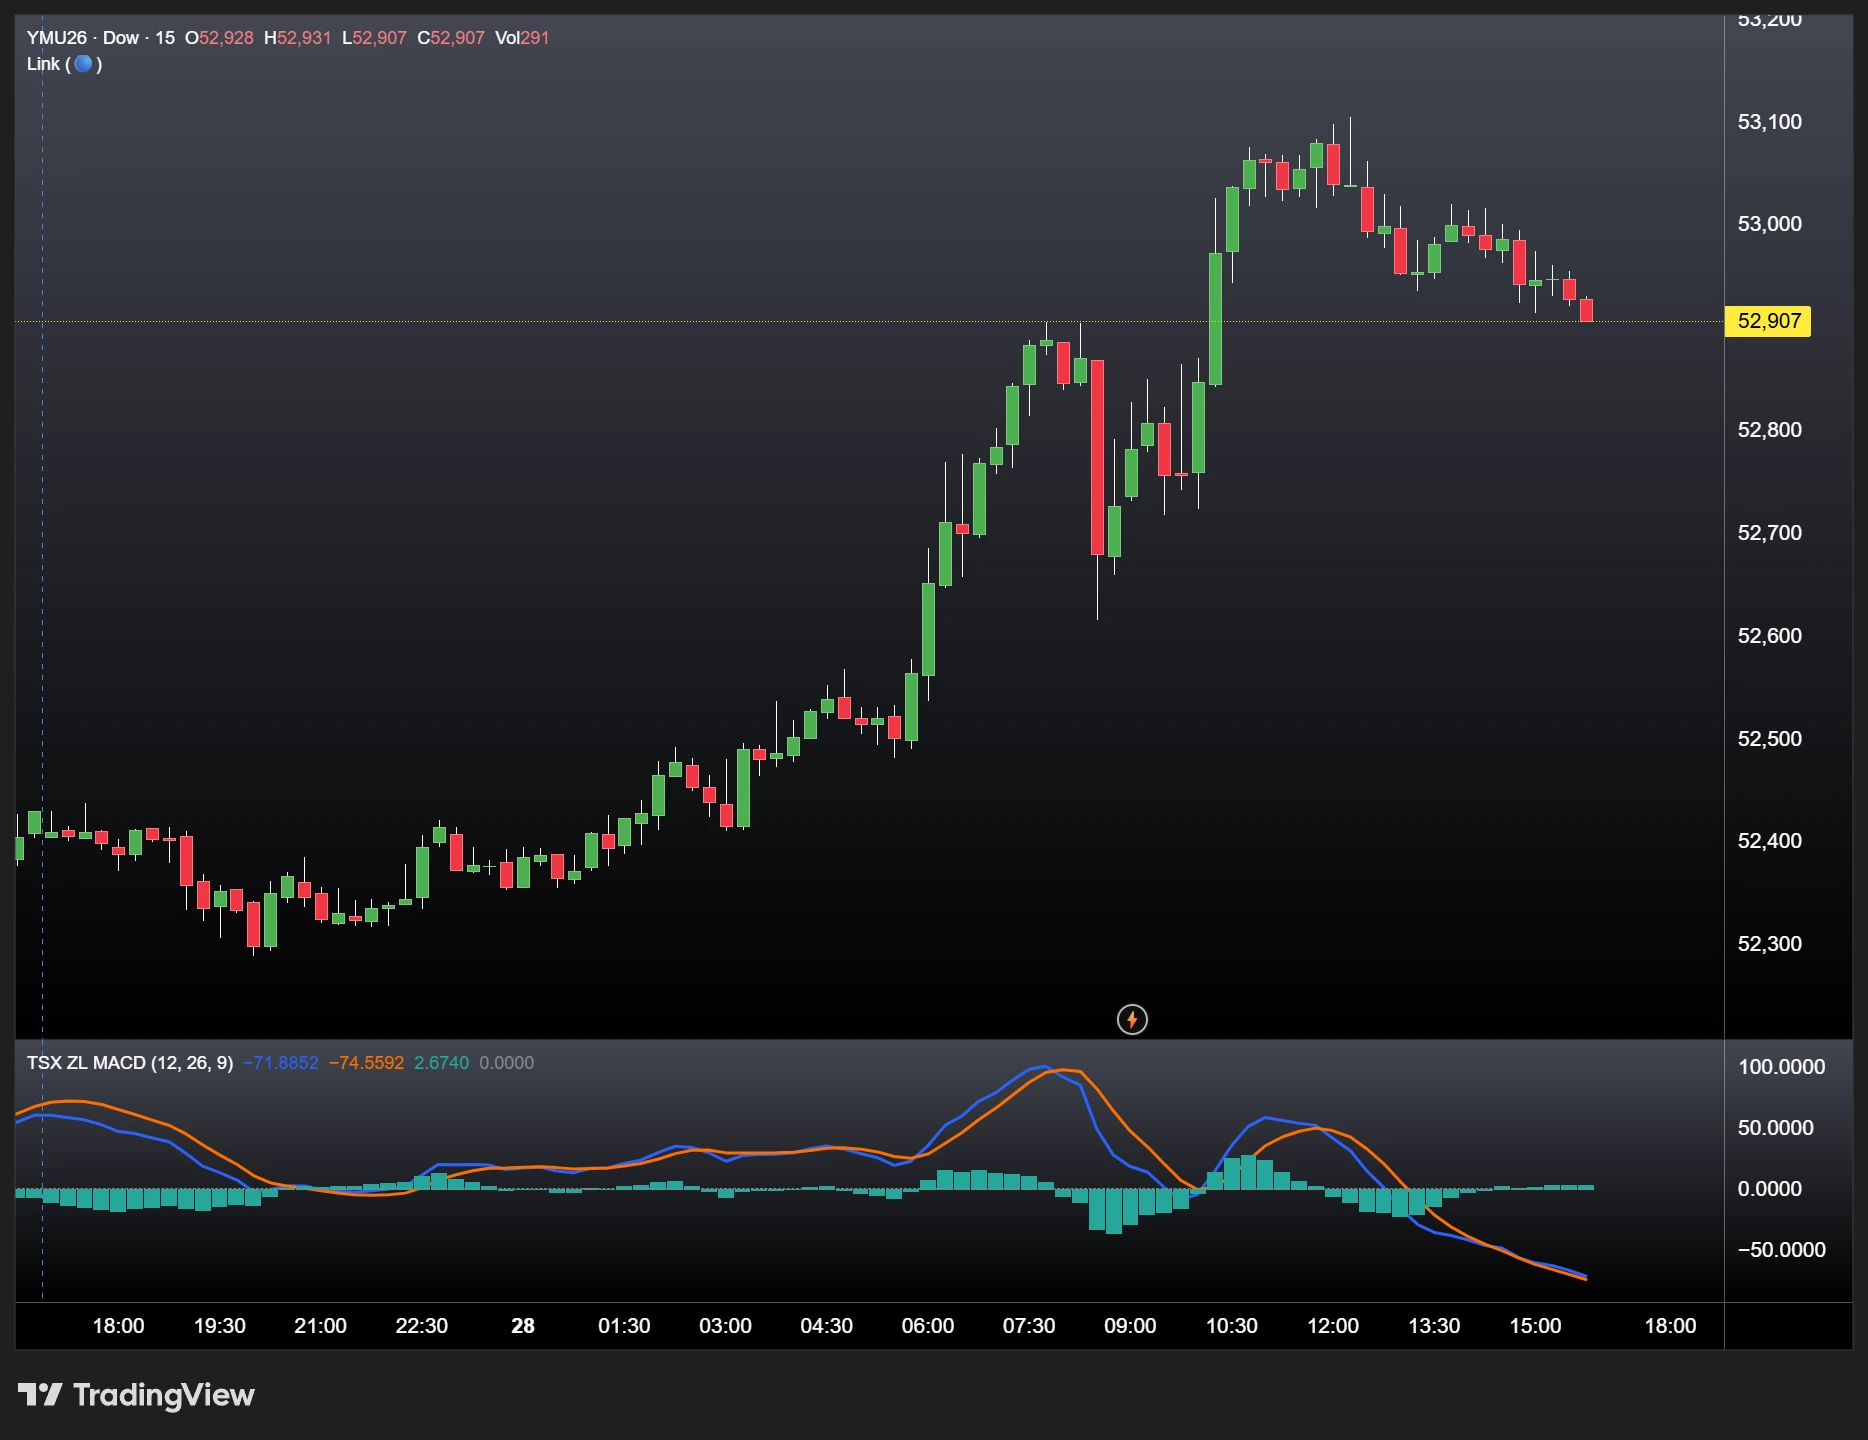Click the 03:00 time axis label
The height and width of the screenshot is (1440, 1868).
pyautogui.click(x=725, y=1326)
